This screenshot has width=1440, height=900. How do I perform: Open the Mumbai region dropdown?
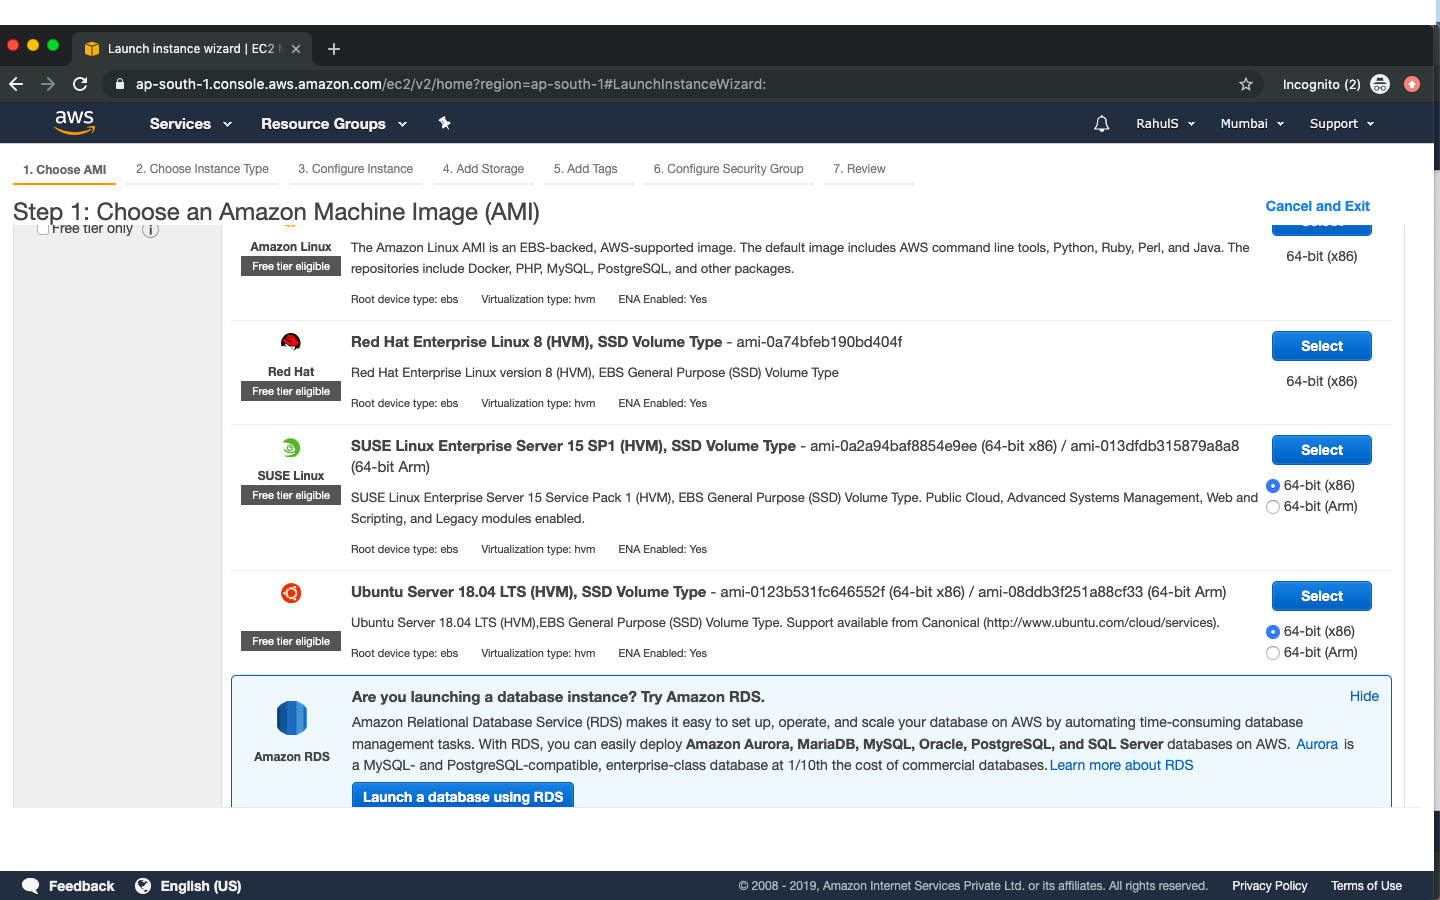tap(1251, 123)
